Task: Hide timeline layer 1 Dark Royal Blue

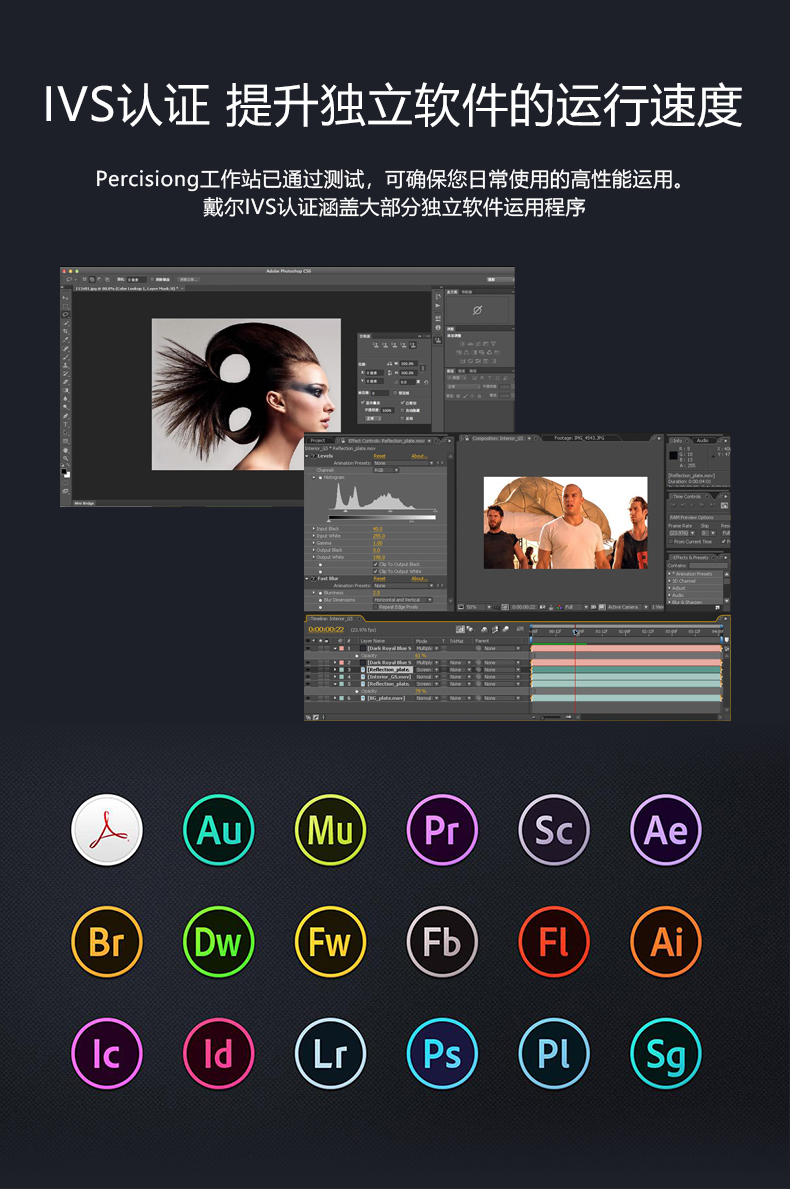Action: 308,648
